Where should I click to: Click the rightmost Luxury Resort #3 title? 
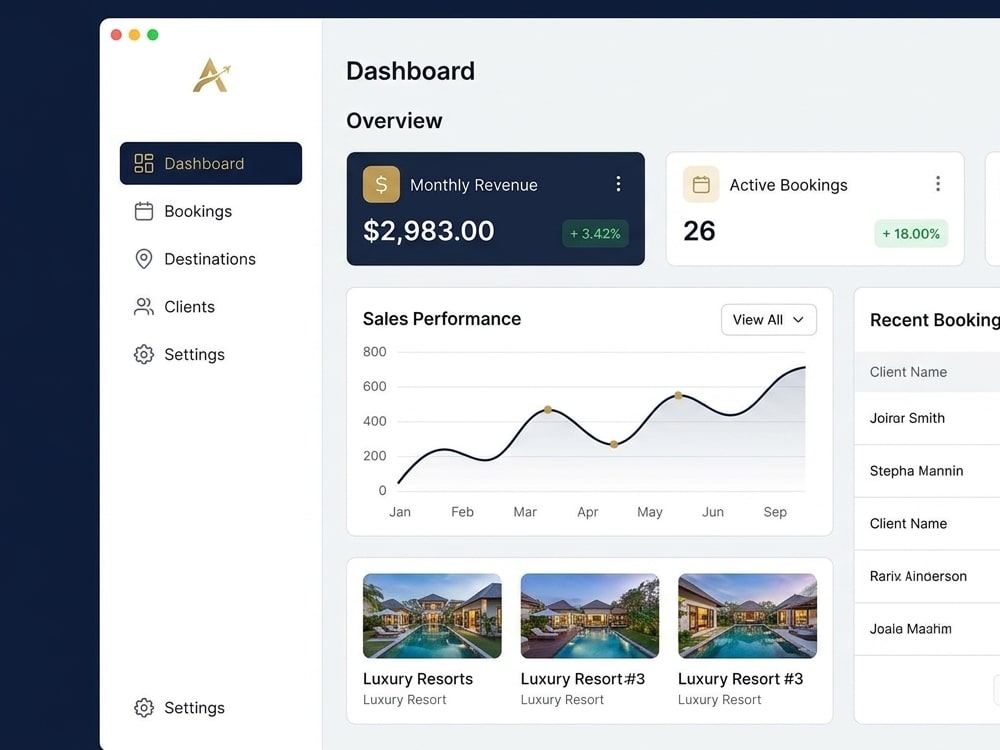coord(740,679)
